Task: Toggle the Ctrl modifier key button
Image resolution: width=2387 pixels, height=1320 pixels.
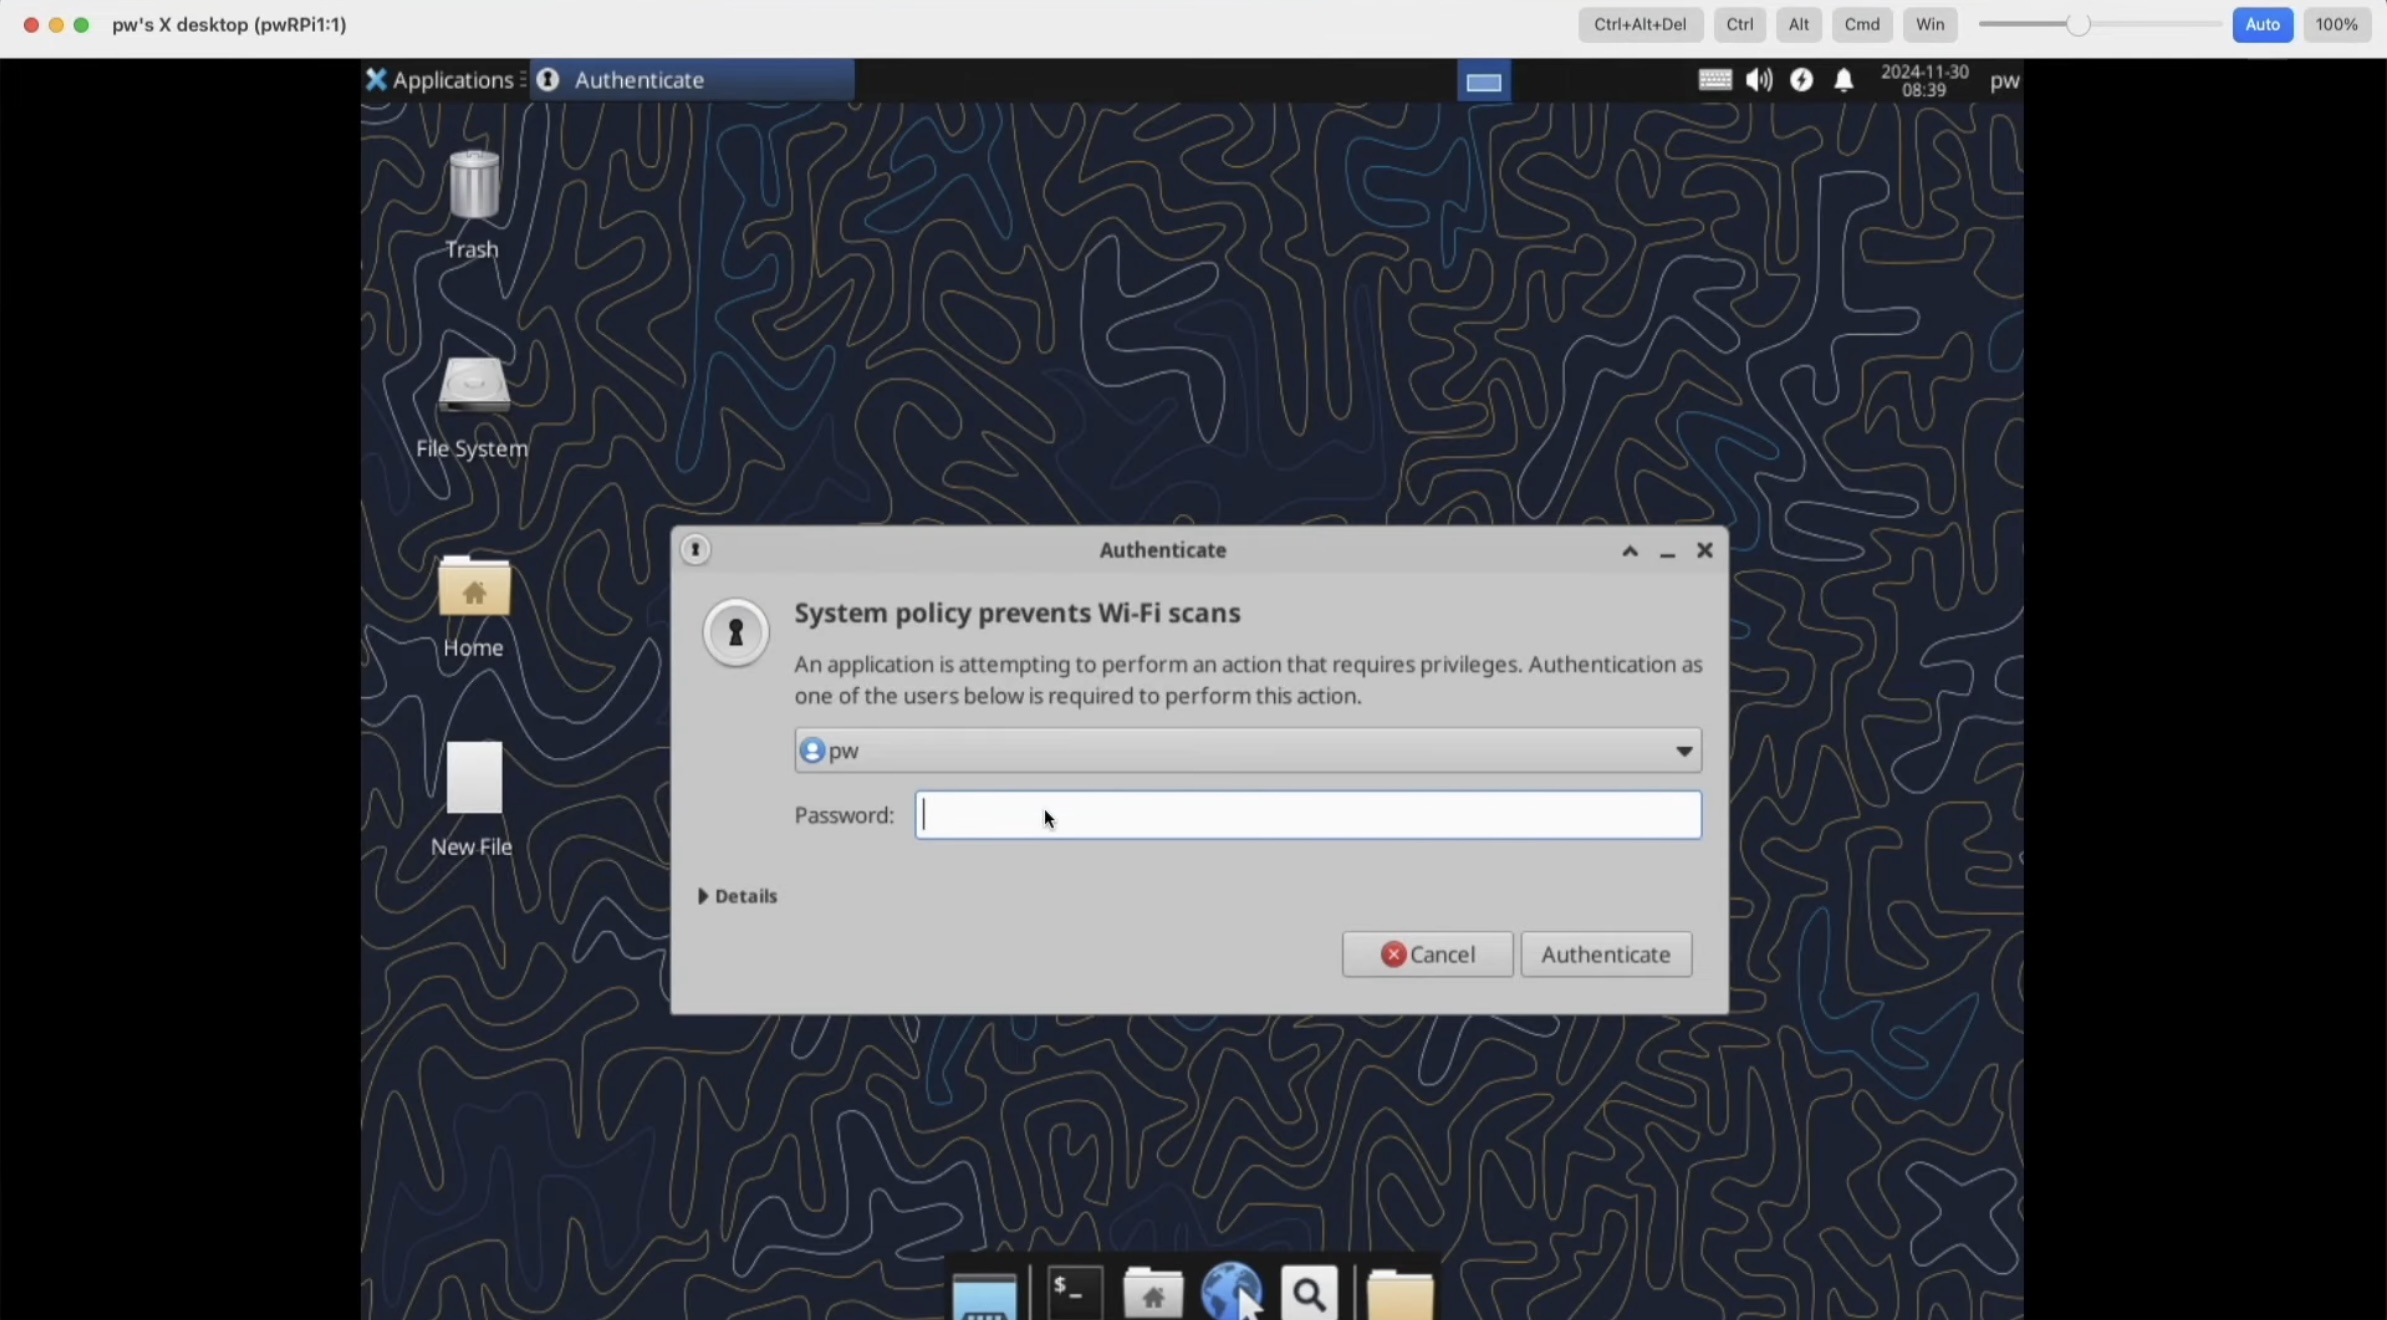Action: click(x=1739, y=25)
